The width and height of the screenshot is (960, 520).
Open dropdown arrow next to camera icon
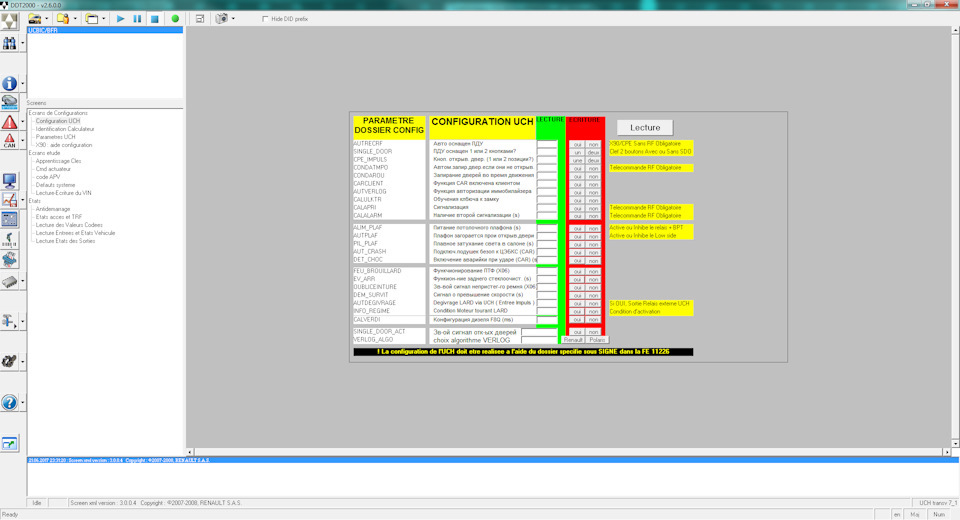[x=233, y=19]
